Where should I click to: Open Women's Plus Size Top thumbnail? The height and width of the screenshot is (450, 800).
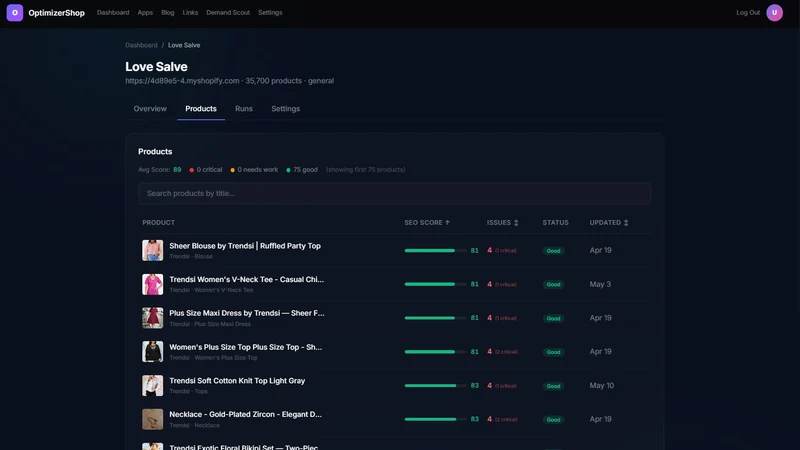(x=153, y=352)
